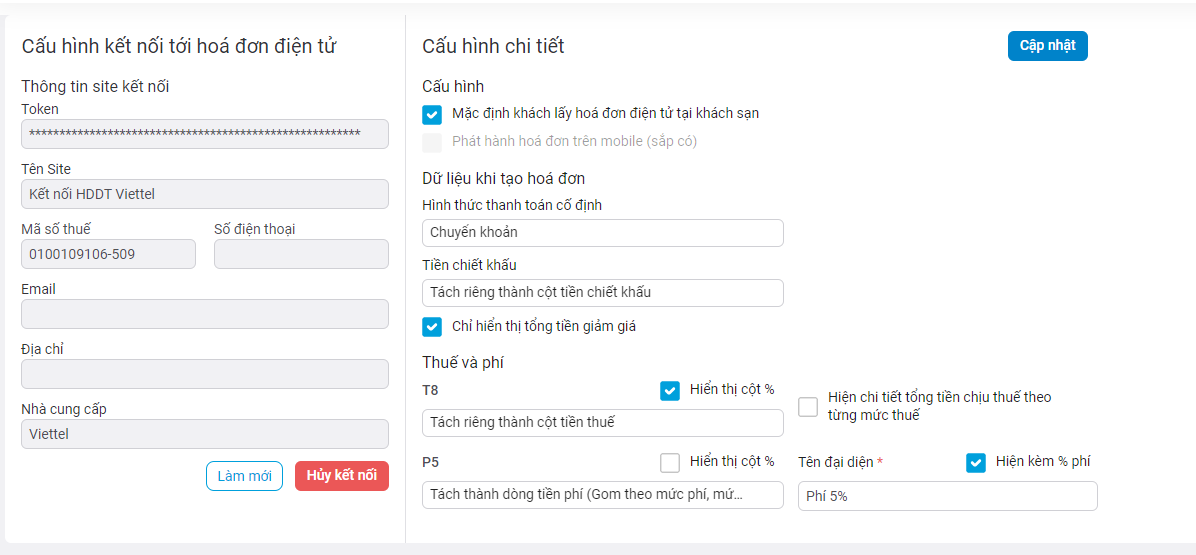Click the Mã số thuế field

coord(108,254)
